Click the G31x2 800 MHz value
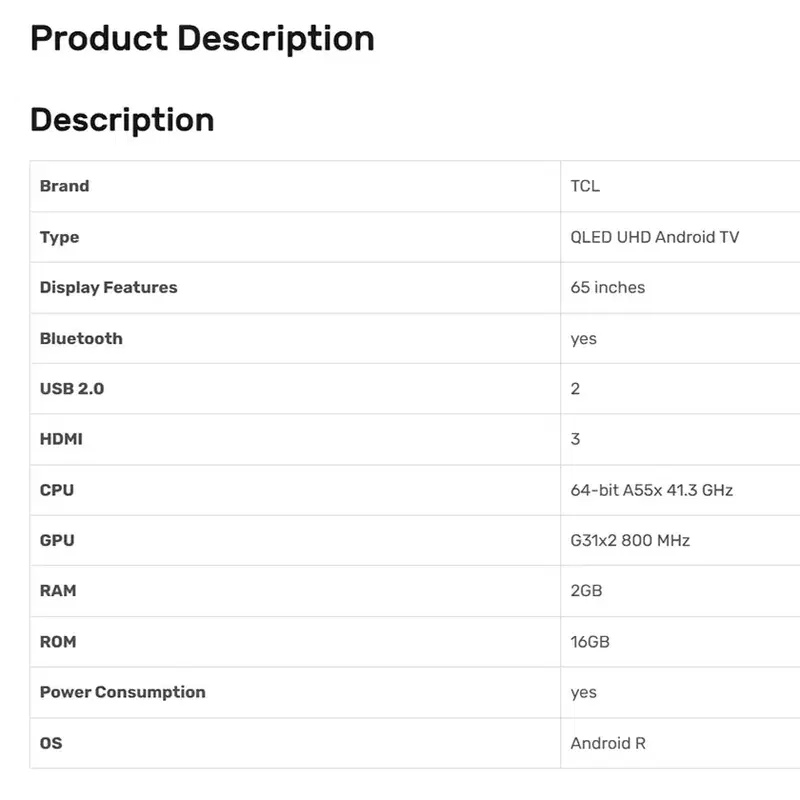This screenshot has height=800, width=800. [x=630, y=540]
